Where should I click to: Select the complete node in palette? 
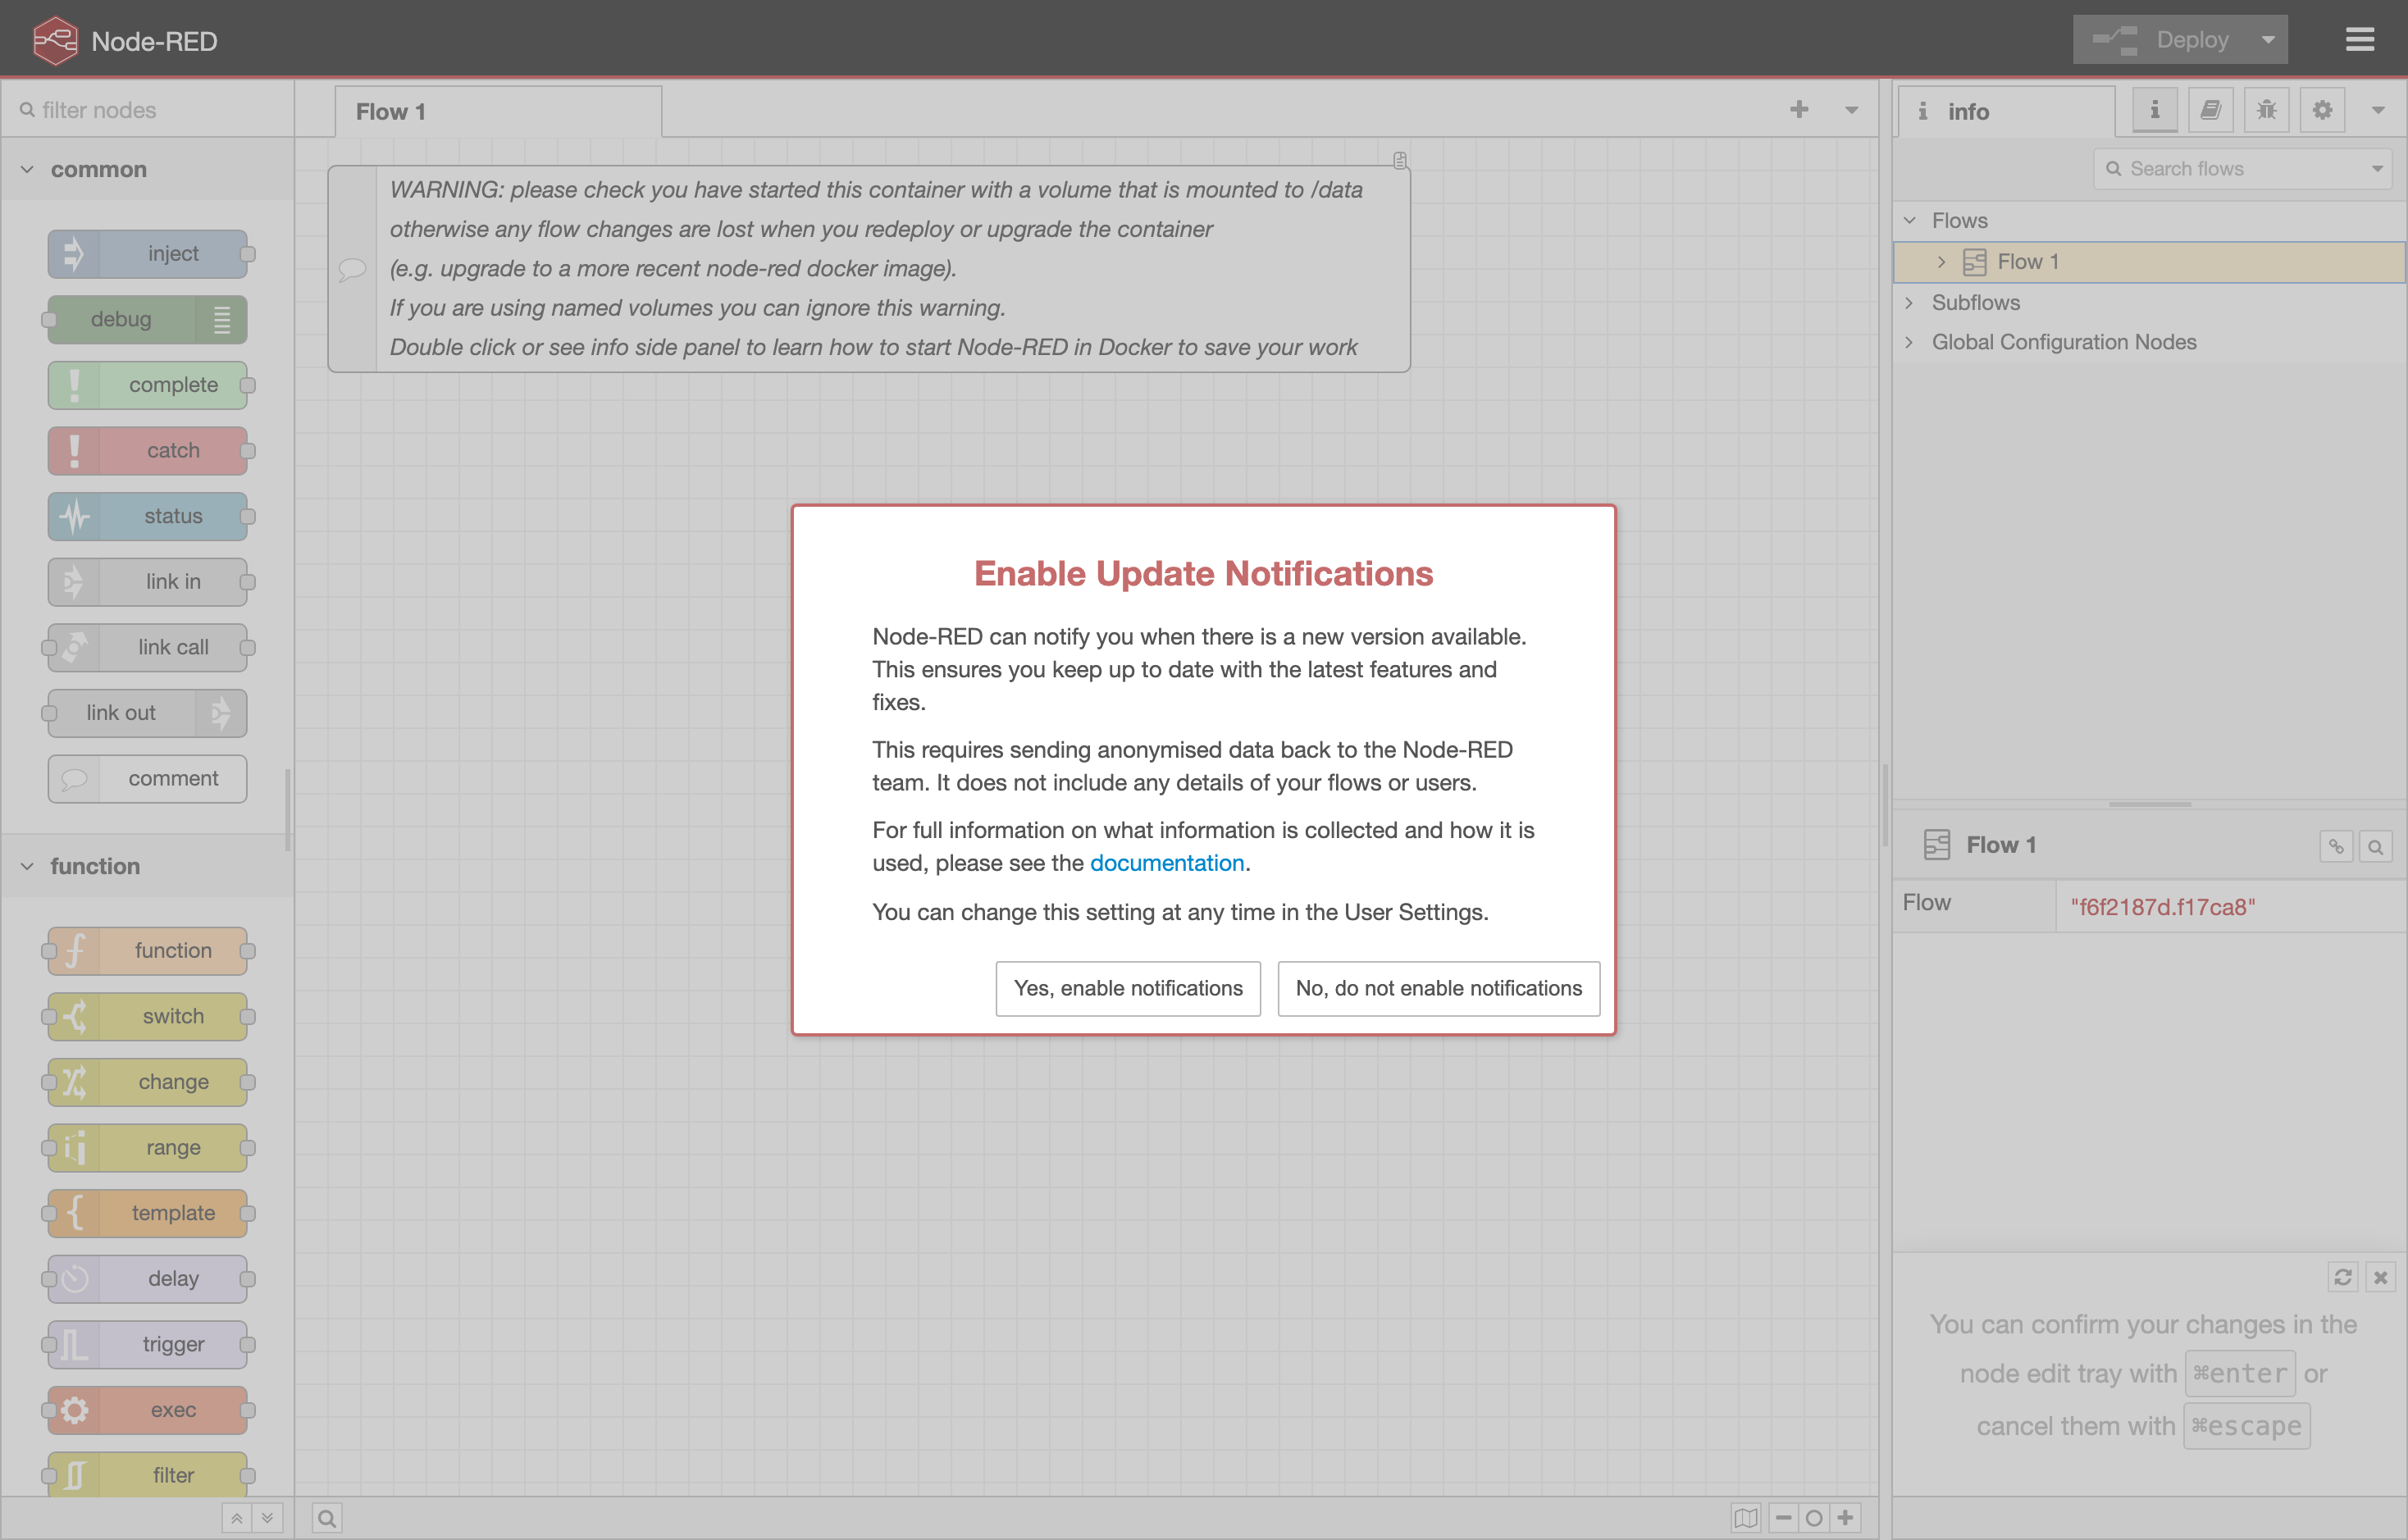click(x=148, y=385)
